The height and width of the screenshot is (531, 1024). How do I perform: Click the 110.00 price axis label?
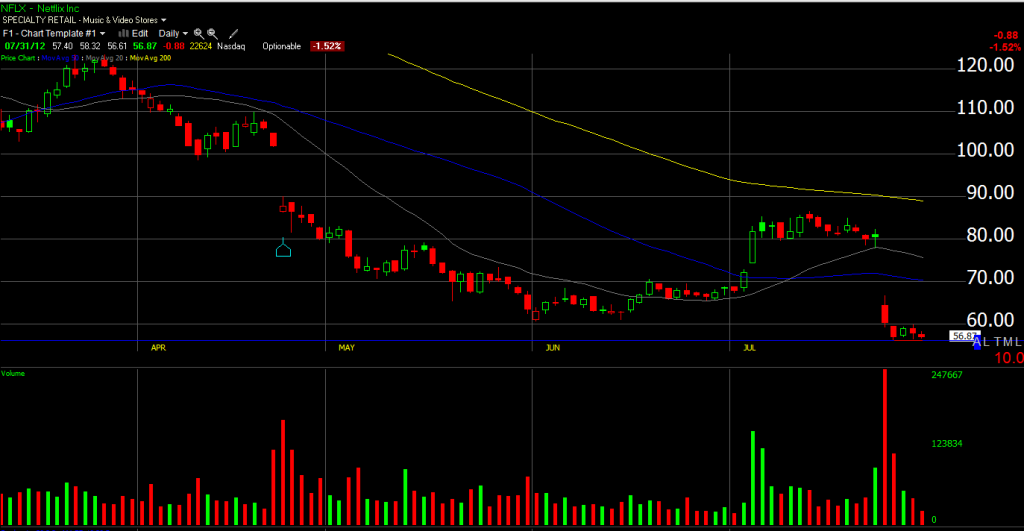[x=985, y=108]
